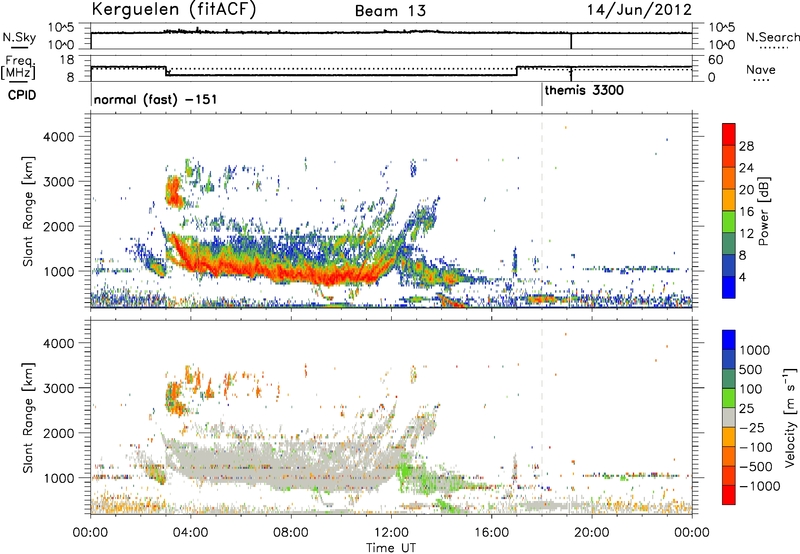Click the 'Nave' label
This screenshot has height=554, width=800.
[761, 69]
